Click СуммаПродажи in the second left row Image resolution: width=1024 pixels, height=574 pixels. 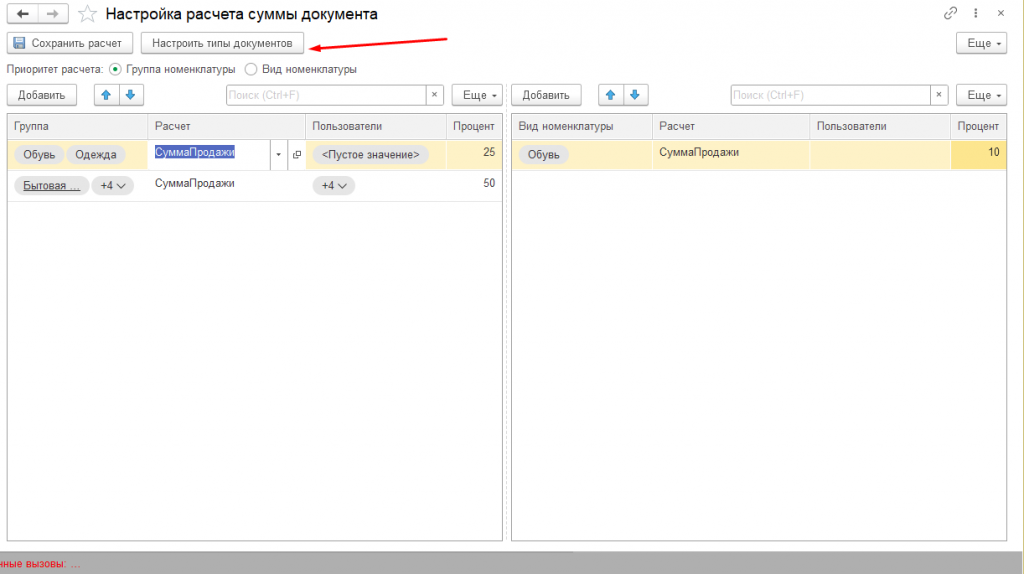195,183
